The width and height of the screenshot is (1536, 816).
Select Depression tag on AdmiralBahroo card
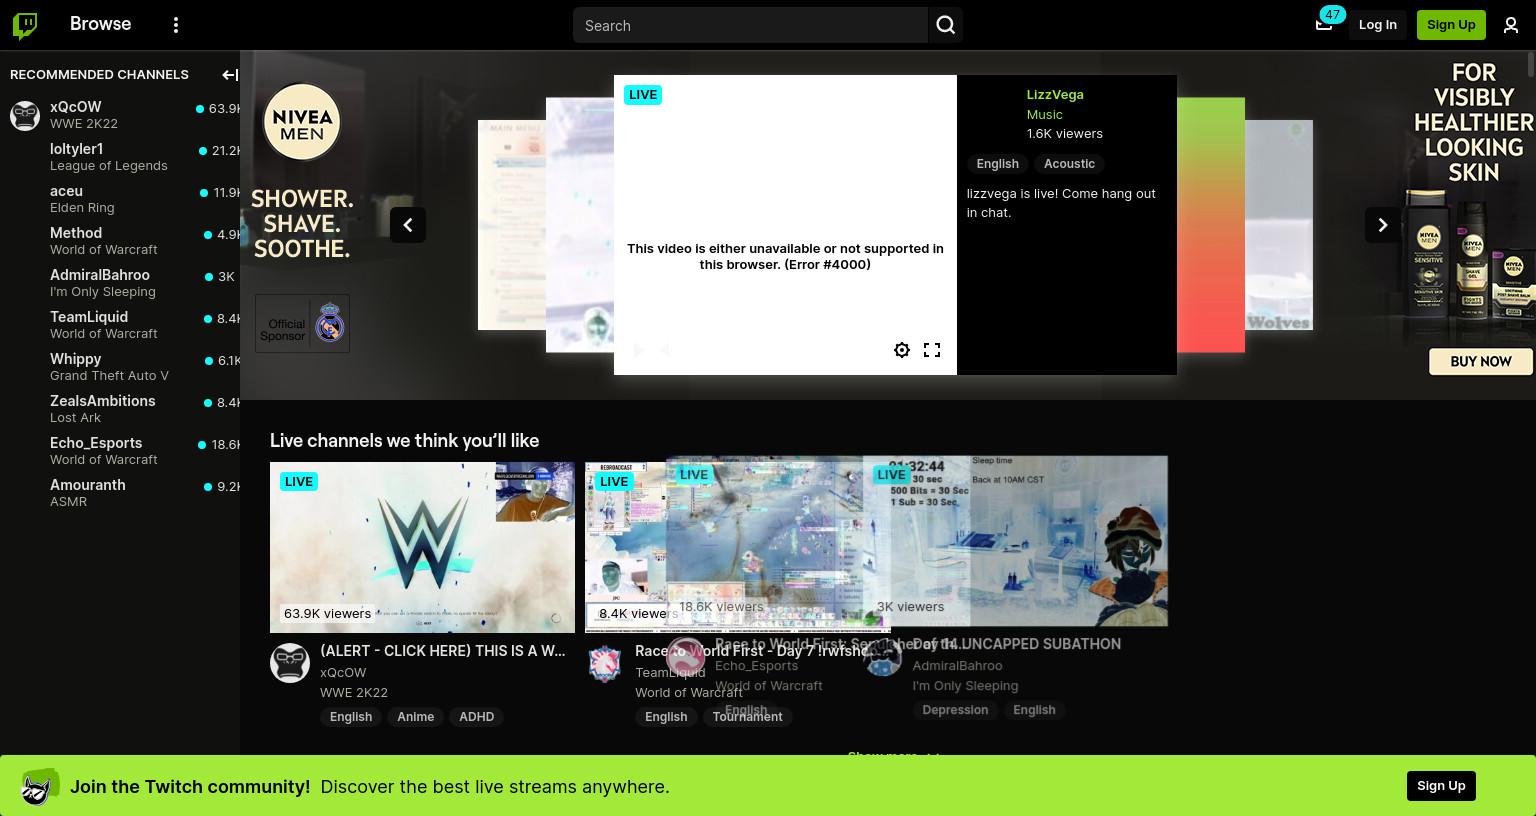pos(955,710)
